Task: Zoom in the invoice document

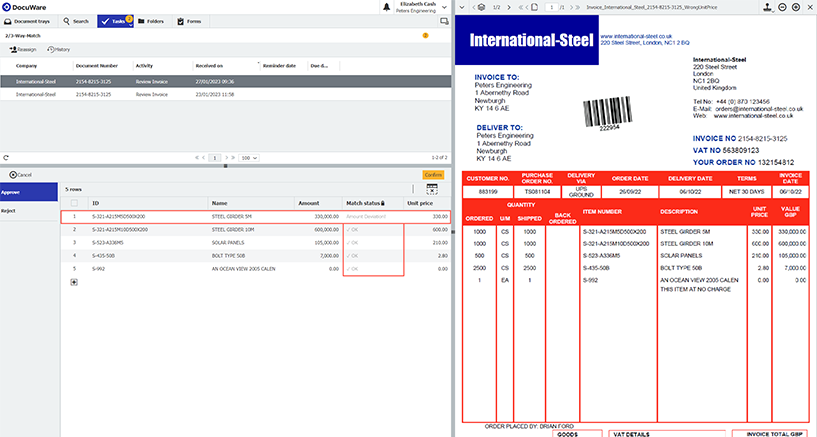Action: click(796, 7)
